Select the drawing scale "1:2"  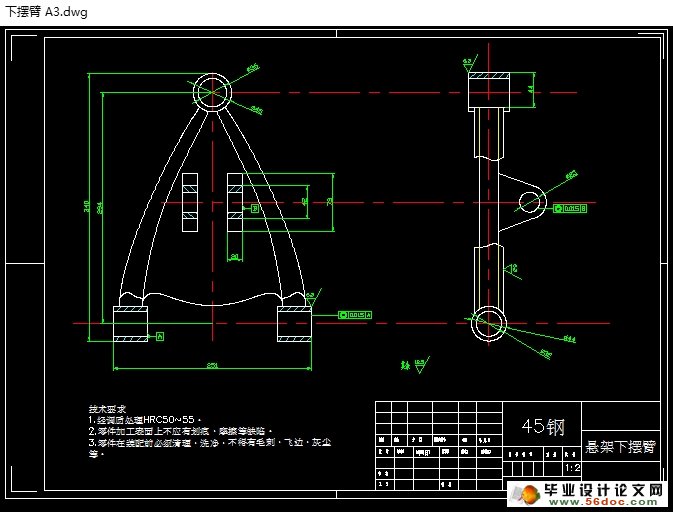(573, 468)
